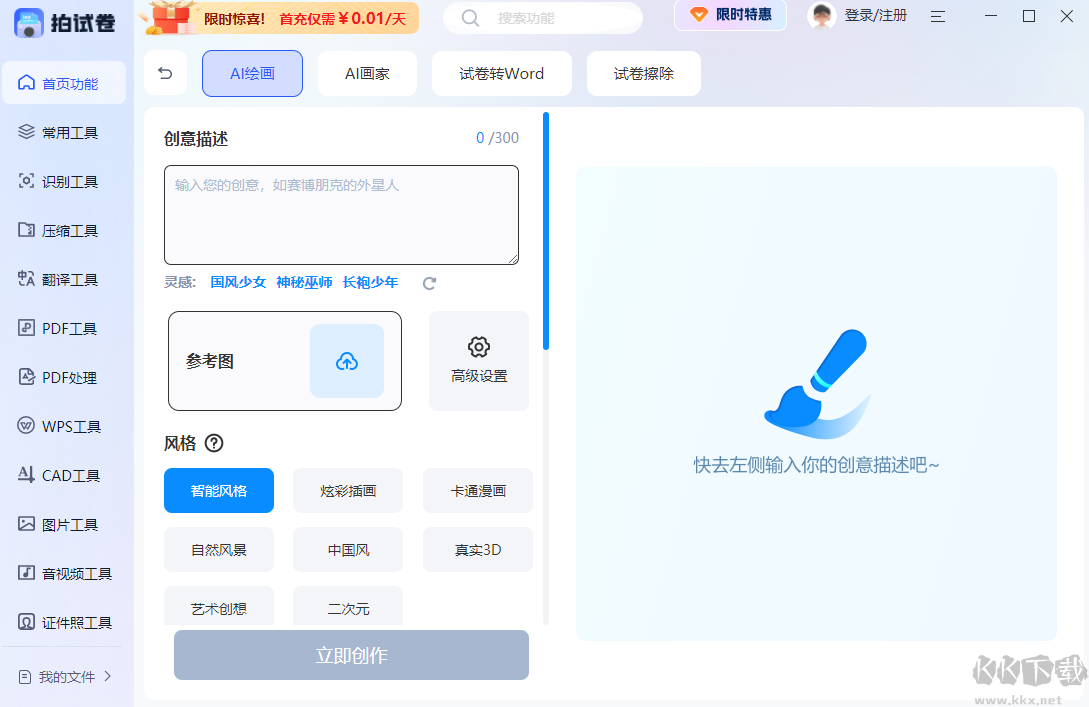Expand the 我的文件 section
Viewport: 1089px width, 707px height.
click(63, 676)
